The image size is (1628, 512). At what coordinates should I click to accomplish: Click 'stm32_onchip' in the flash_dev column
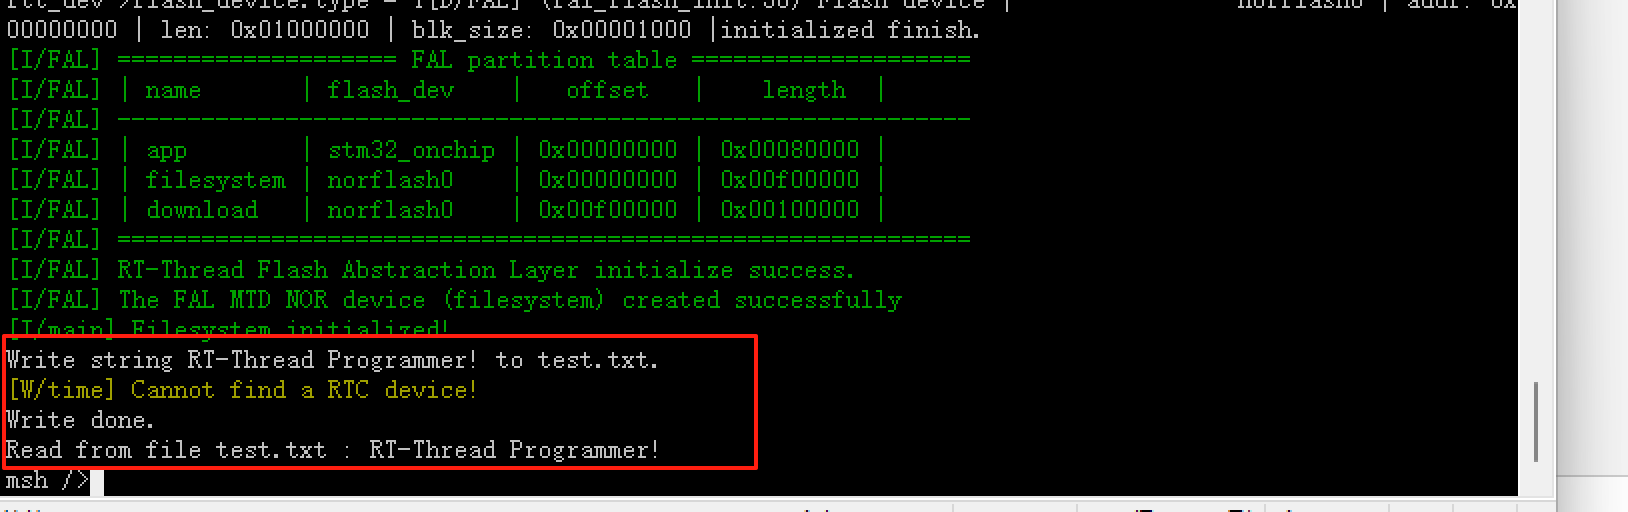[411, 150]
